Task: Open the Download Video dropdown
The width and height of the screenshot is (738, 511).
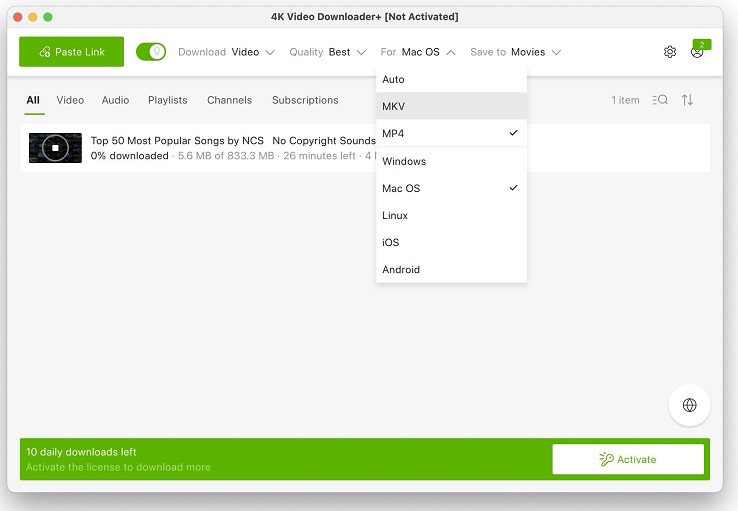Action: 226,52
